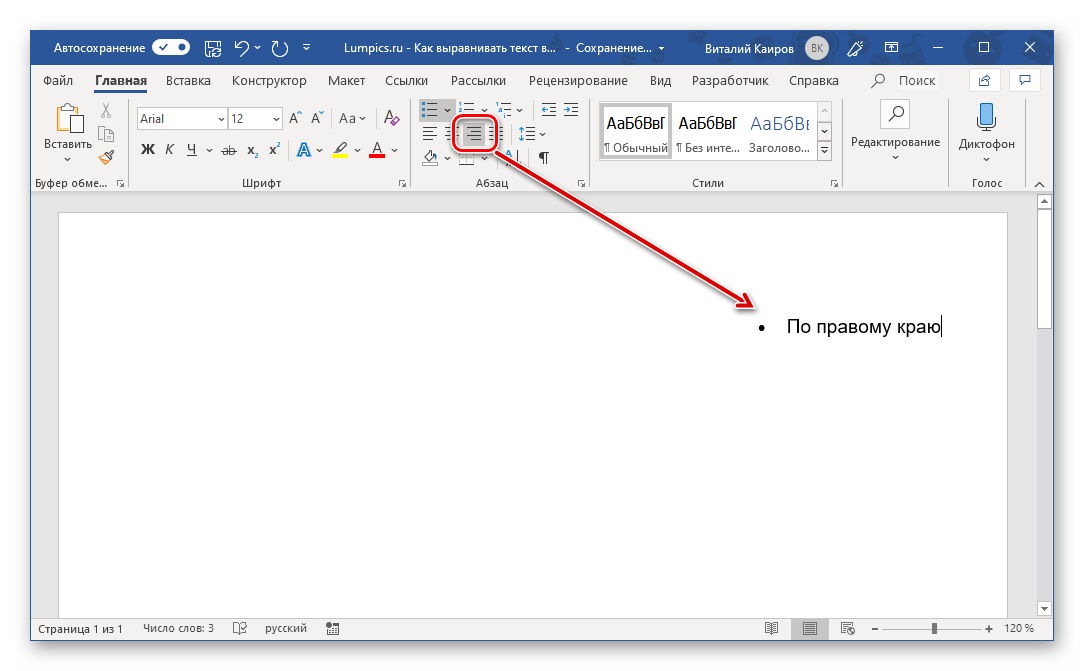The image size is (1084, 671).
Task: Expand the font size 12 dropdown
Action: click(276, 119)
